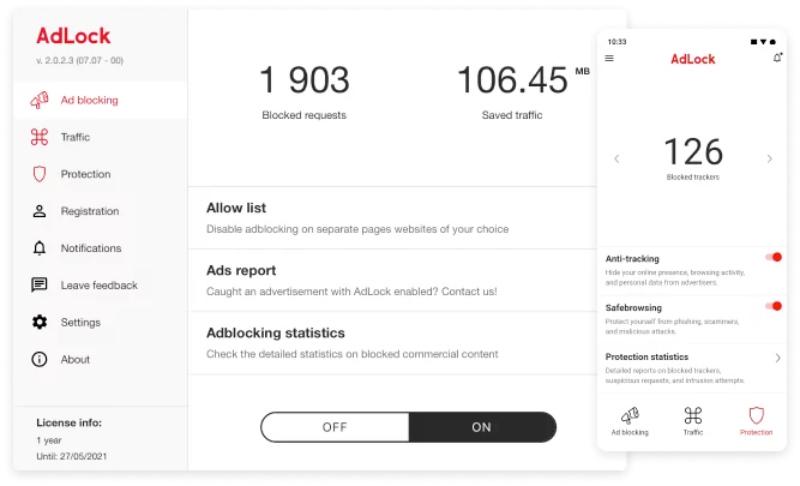The image size is (800, 486).
Task: Open the mobile hamburger menu
Action: [610, 58]
